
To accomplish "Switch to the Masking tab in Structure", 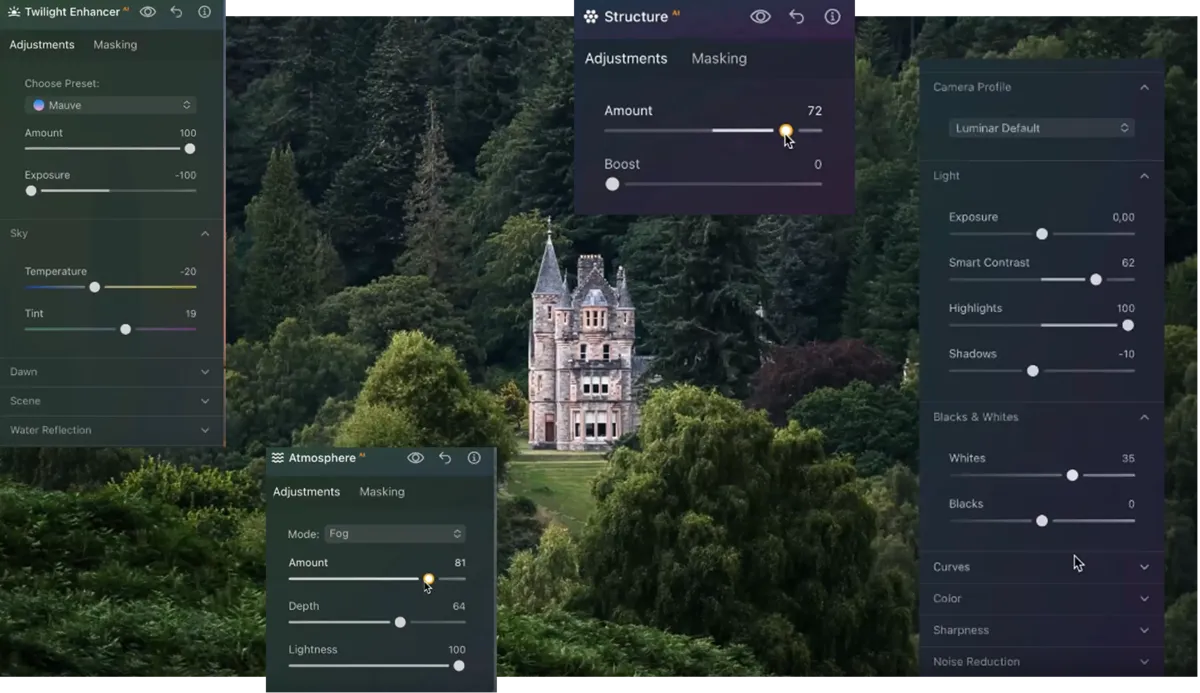I will coord(719,58).
